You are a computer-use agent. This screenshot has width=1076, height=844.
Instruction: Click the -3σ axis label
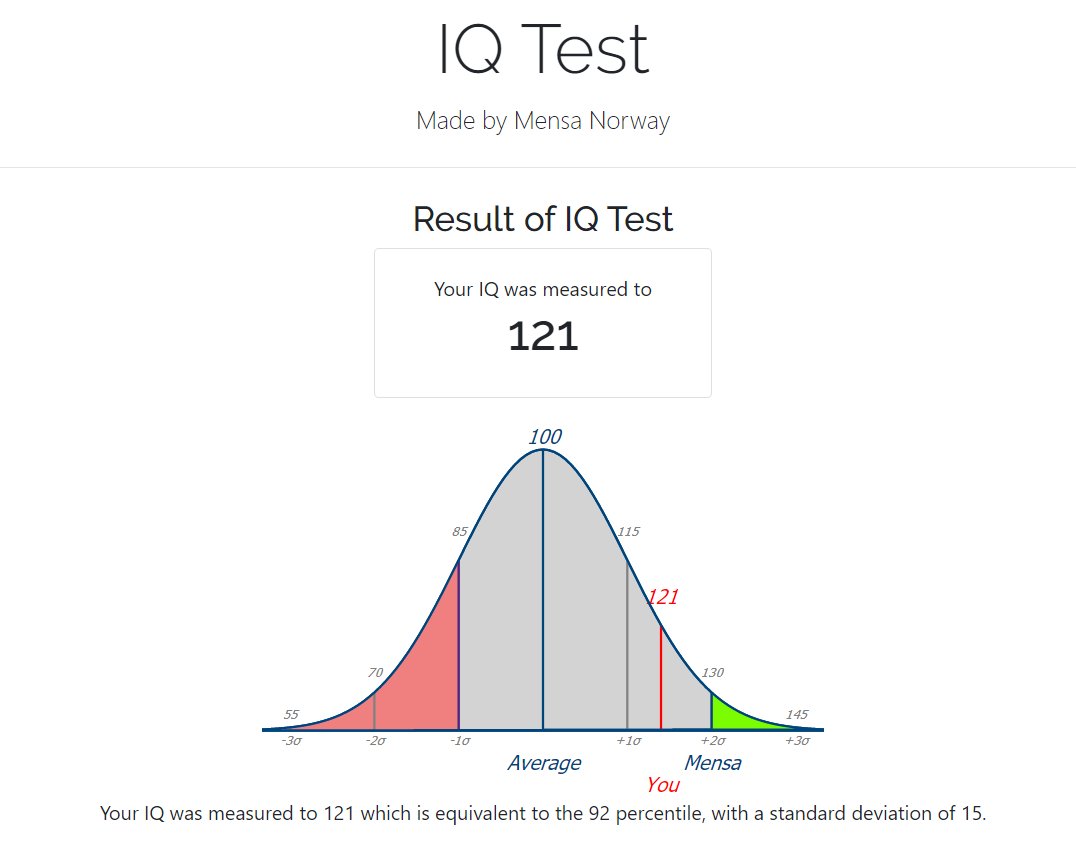tap(291, 741)
